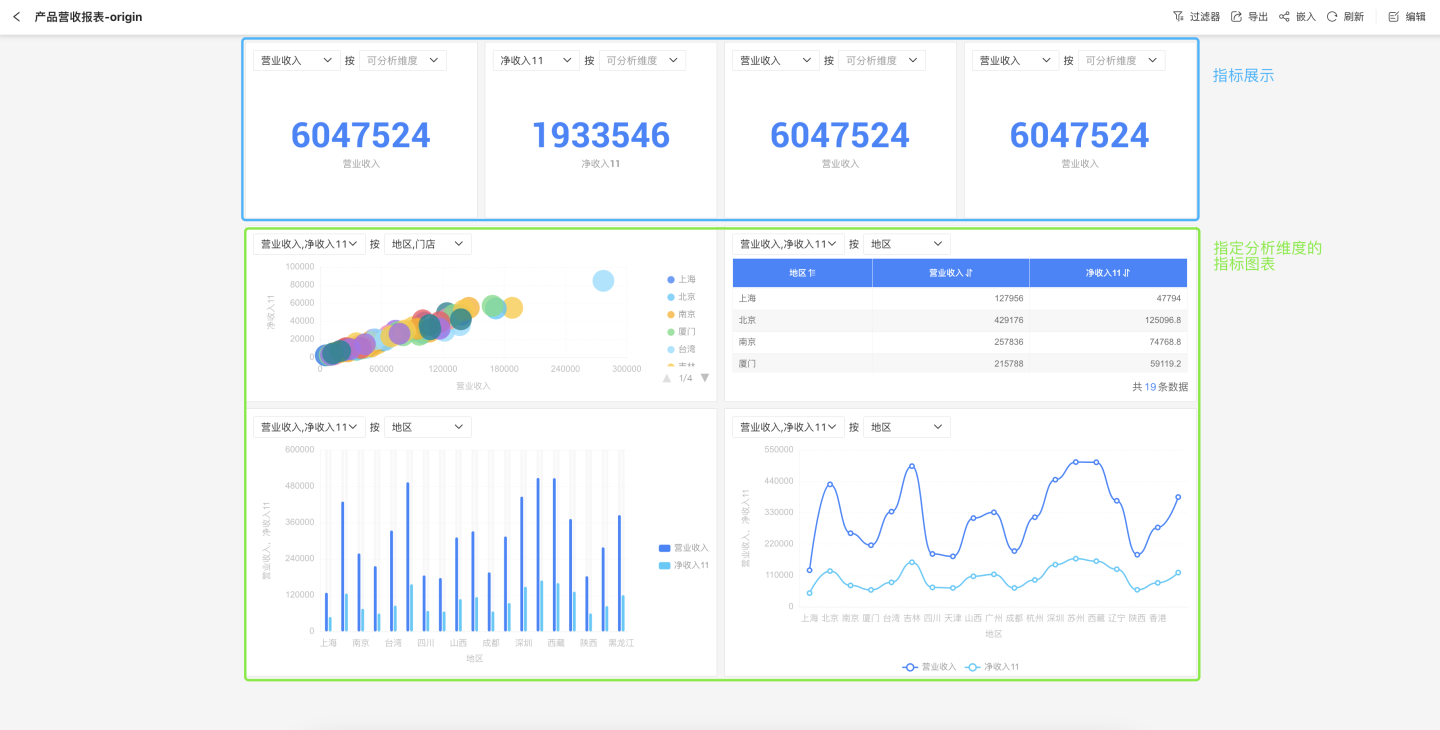Click the 刷新 refresh icon

[1332, 17]
